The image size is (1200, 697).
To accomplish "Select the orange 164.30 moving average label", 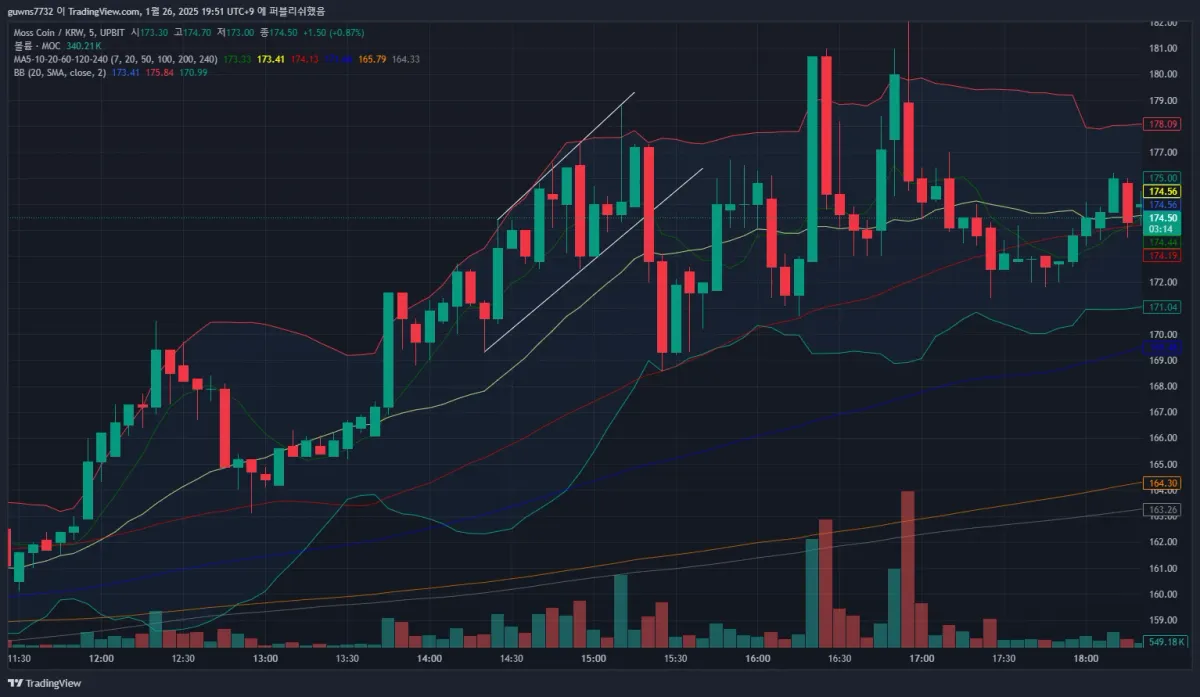I will tap(1163, 483).
